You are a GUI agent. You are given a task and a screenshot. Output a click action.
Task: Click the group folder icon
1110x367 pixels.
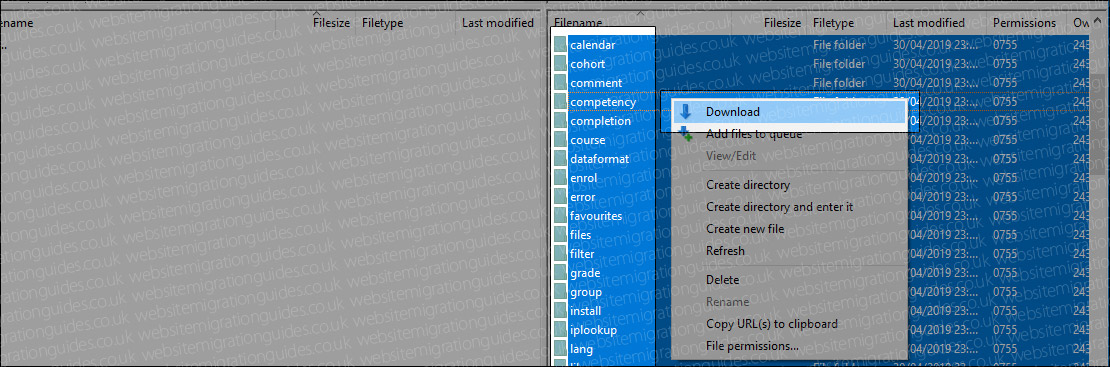point(561,292)
